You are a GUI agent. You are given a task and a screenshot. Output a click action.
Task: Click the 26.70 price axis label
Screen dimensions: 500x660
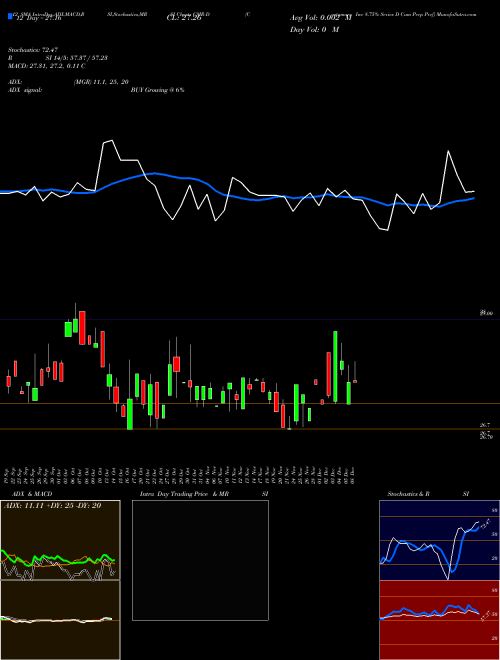tap(486, 437)
